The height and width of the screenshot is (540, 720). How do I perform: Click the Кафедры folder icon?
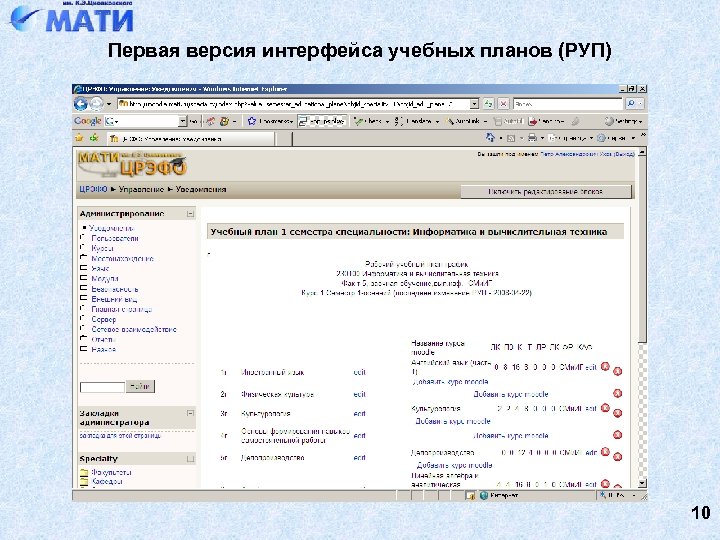click(x=84, y=482)
